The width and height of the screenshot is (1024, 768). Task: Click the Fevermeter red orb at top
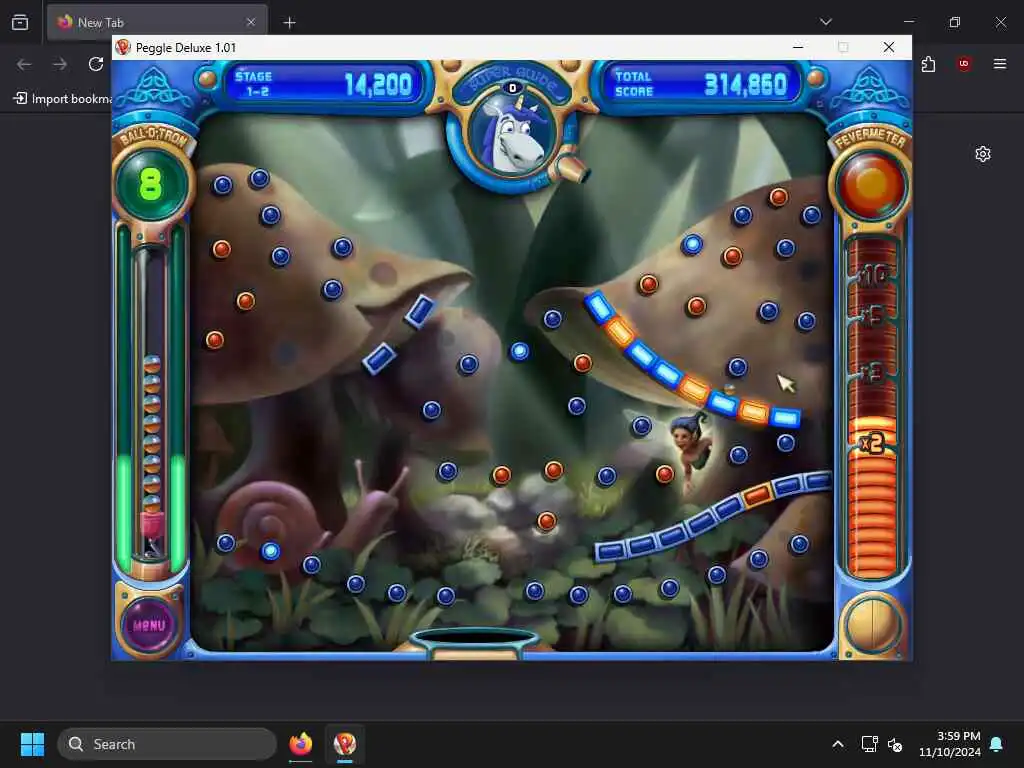pos(871,184)
